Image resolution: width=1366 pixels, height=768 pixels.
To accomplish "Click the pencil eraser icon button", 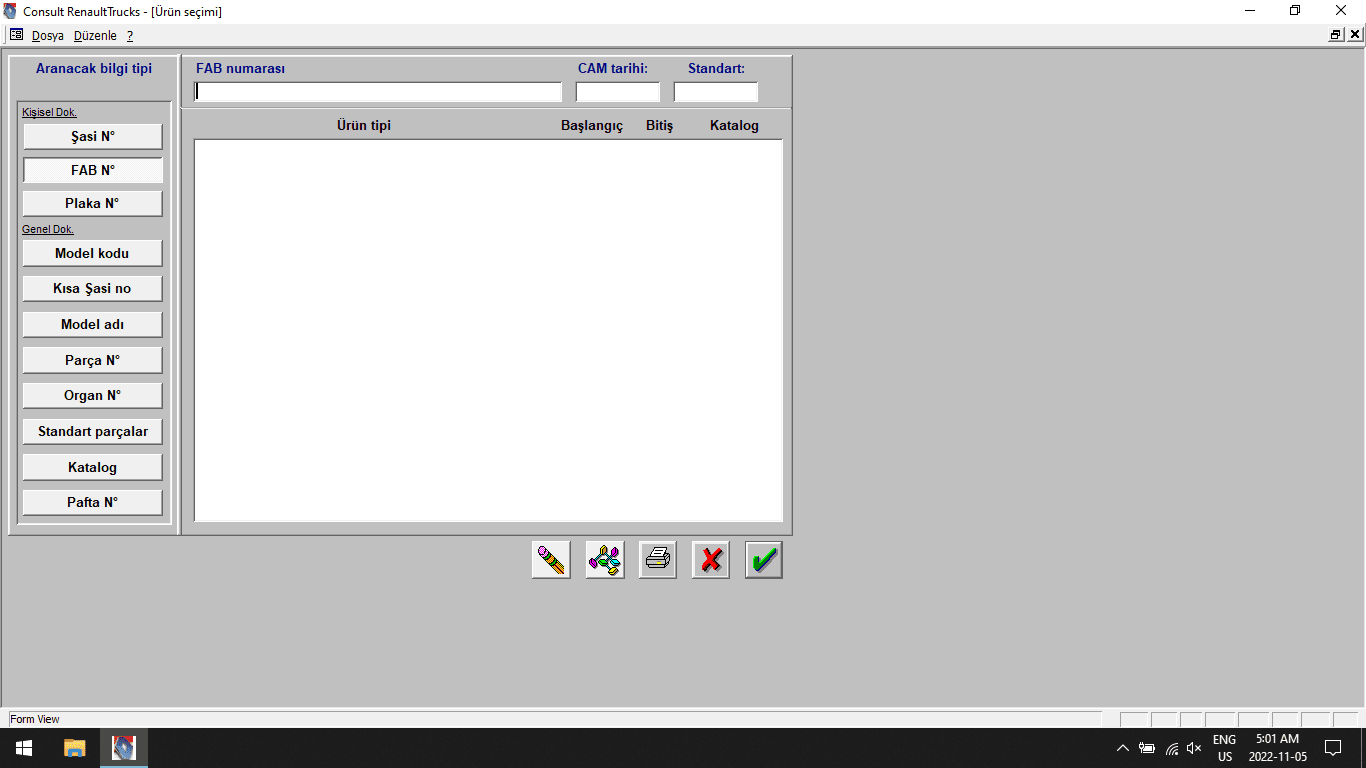I will click(x=551, y=560).
